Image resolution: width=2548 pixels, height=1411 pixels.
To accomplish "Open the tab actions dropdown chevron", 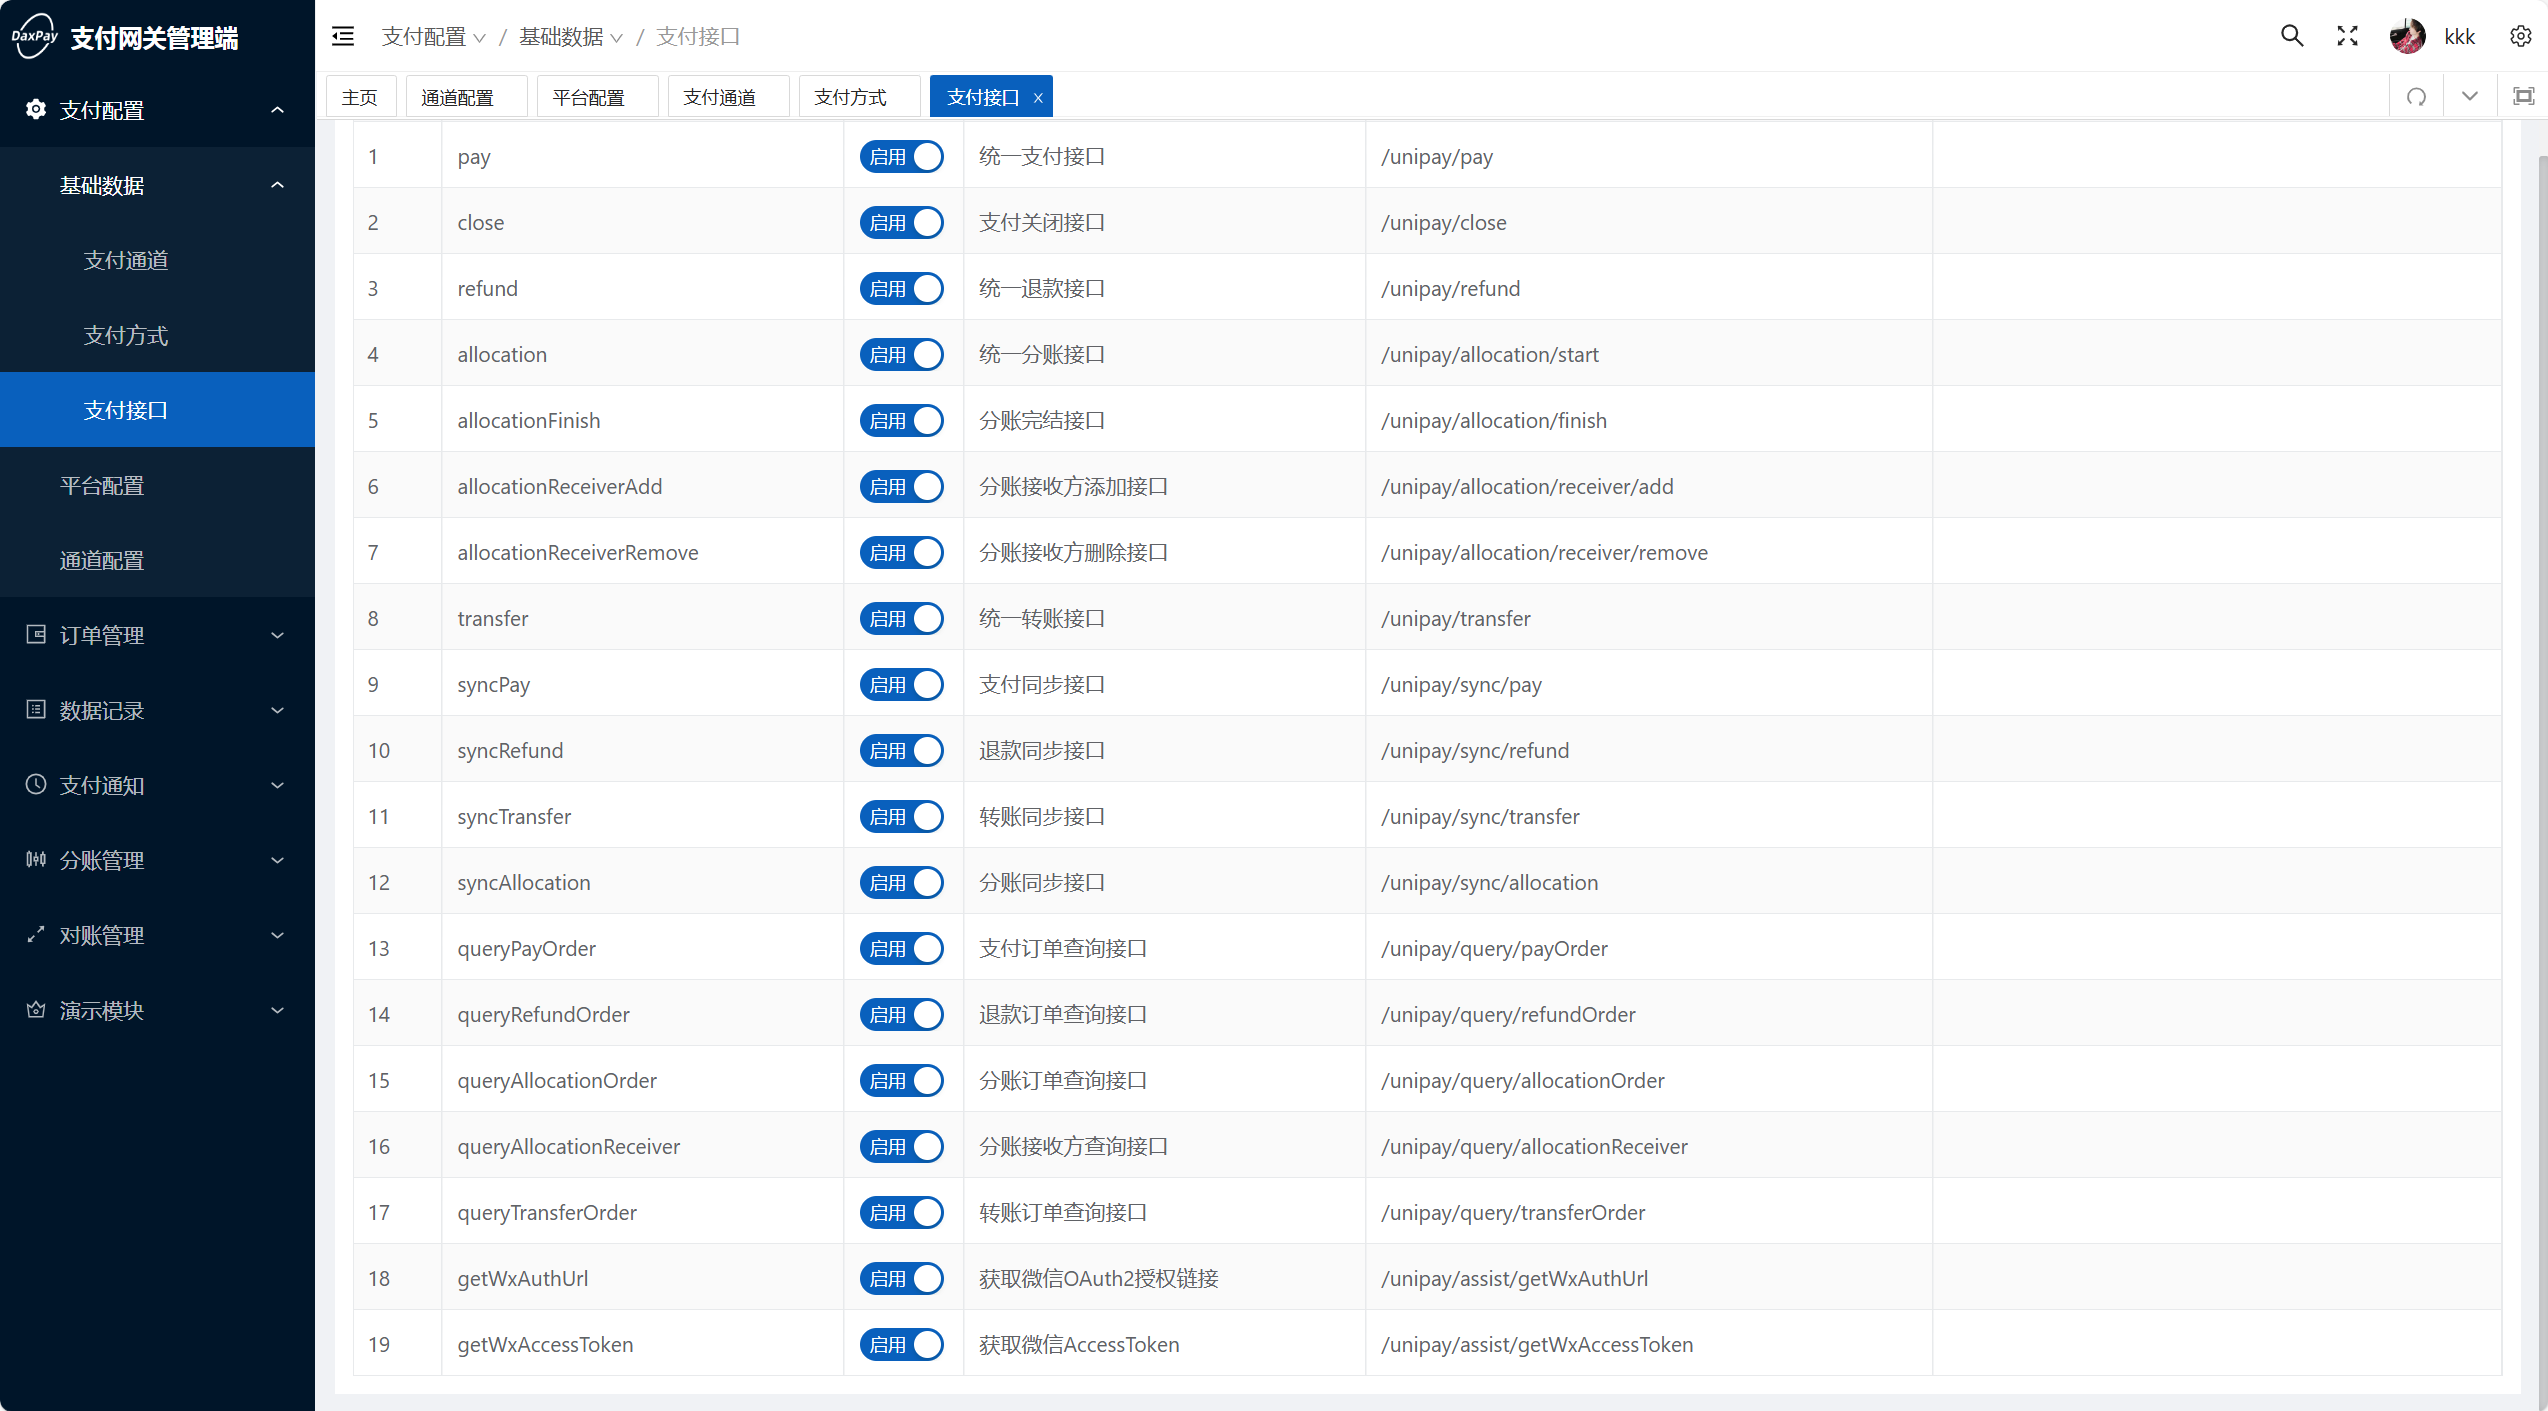I will (2470, 97).
